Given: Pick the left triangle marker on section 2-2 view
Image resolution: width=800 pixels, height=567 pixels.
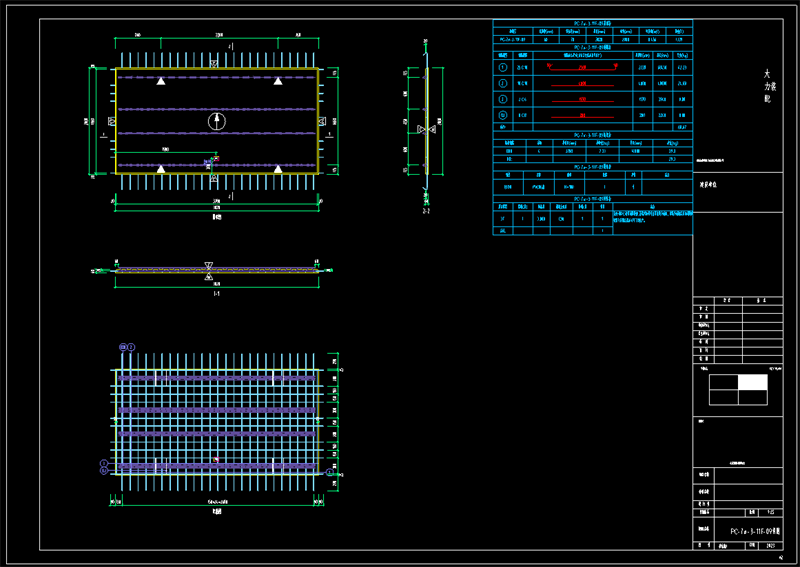Looking at the screenshot, I should (421, 129).
